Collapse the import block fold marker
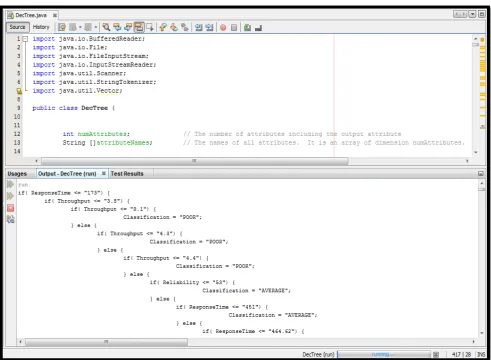Screen dimensions: 491x360 [x=25, y=39]
